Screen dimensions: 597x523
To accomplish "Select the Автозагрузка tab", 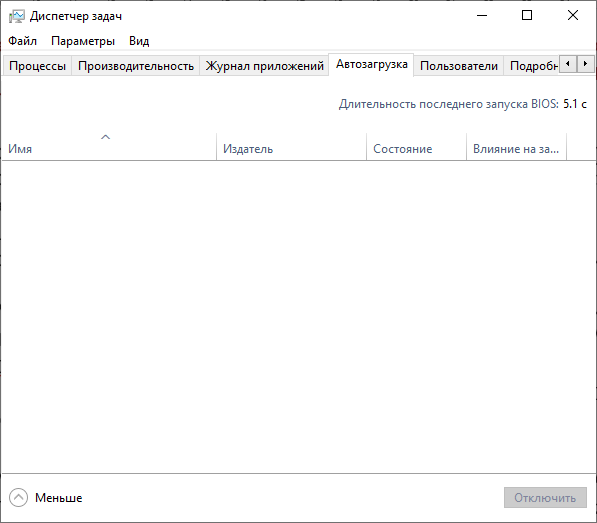I will coord(372,64).
